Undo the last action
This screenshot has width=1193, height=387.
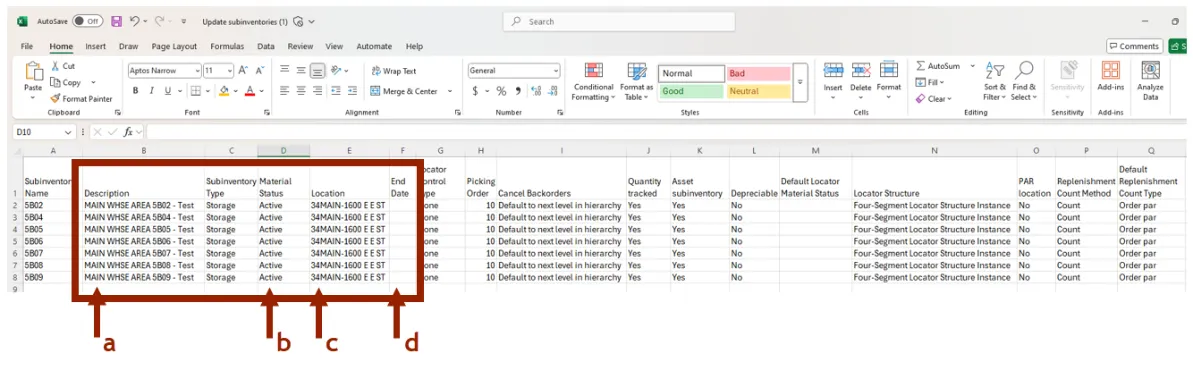135,21
